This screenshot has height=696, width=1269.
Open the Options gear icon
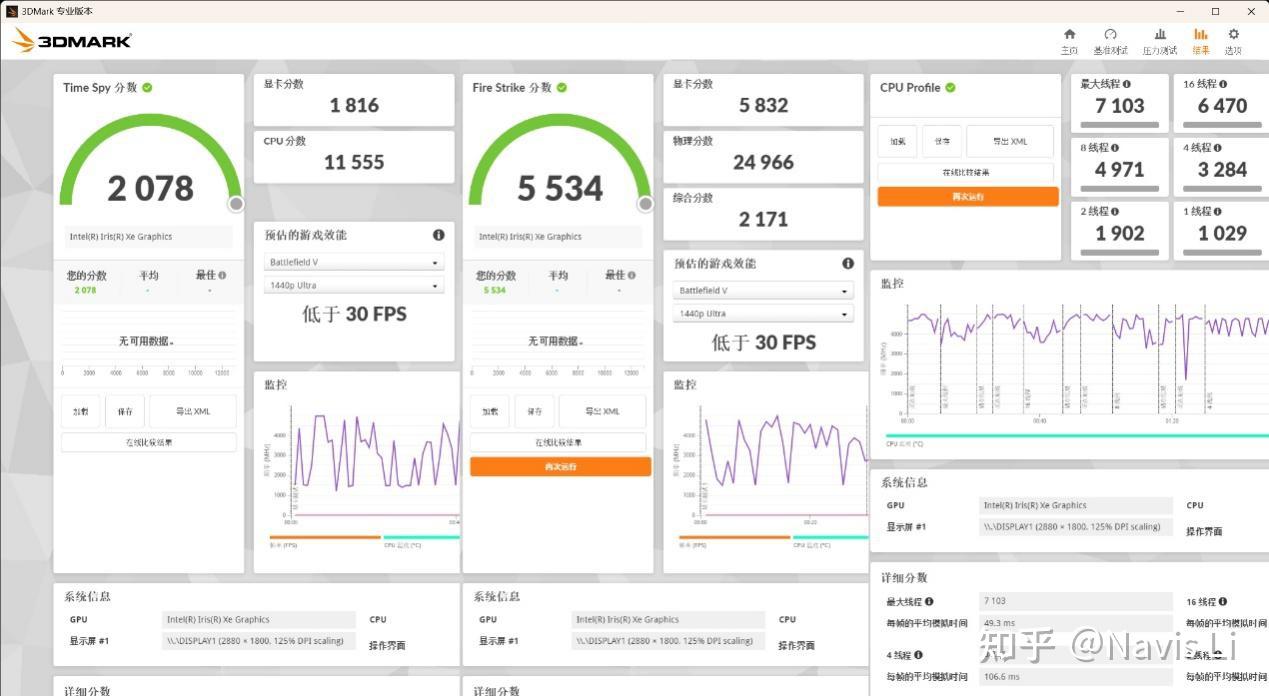click(1233, 34)
